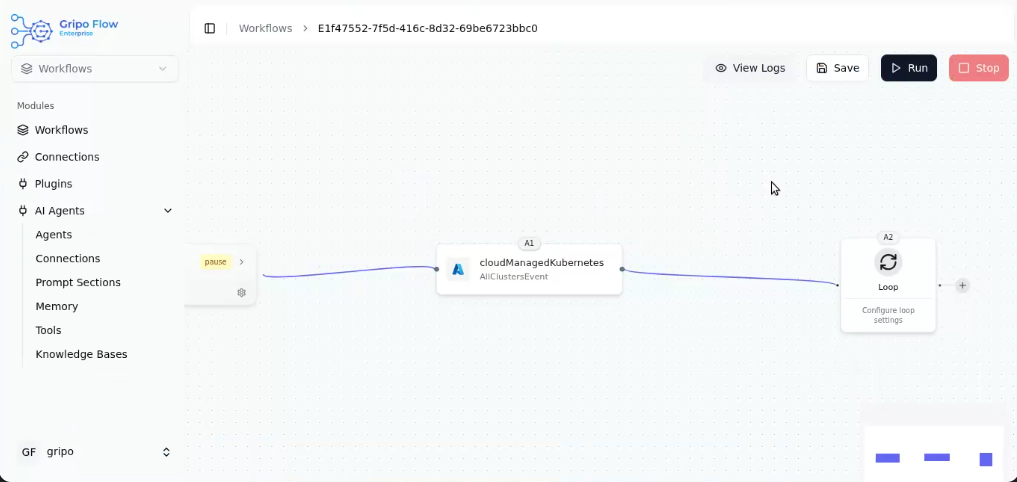Viewport: 1017px width, 482px height.
Task: Open View Logs
Action: 750,68
